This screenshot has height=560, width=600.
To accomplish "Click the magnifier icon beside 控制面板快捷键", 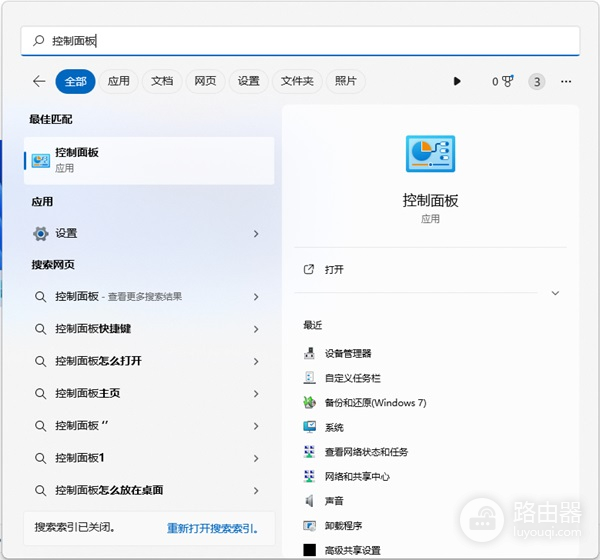I will coord(41,329).
